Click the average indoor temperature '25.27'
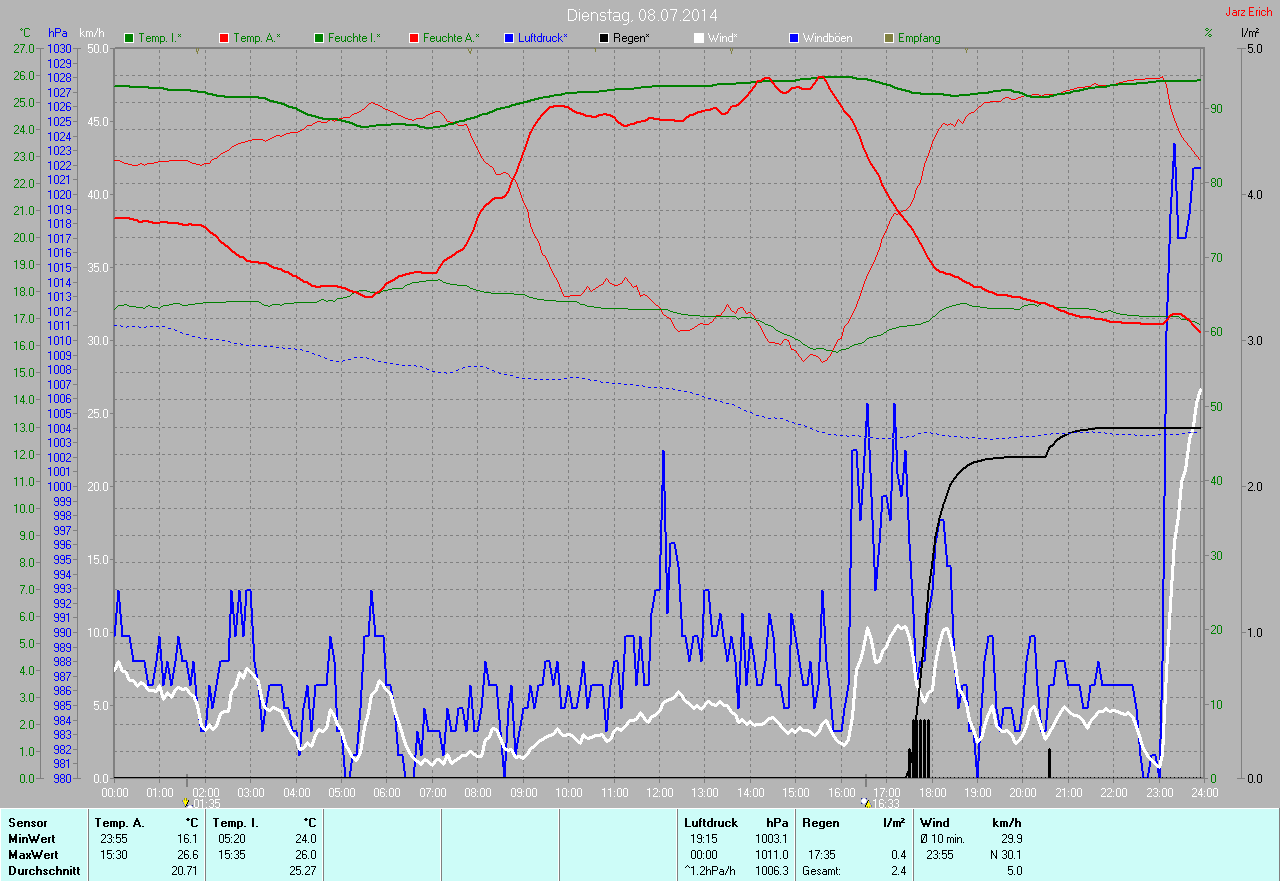This screenshot has width=1280, height=881. point(303,871)
